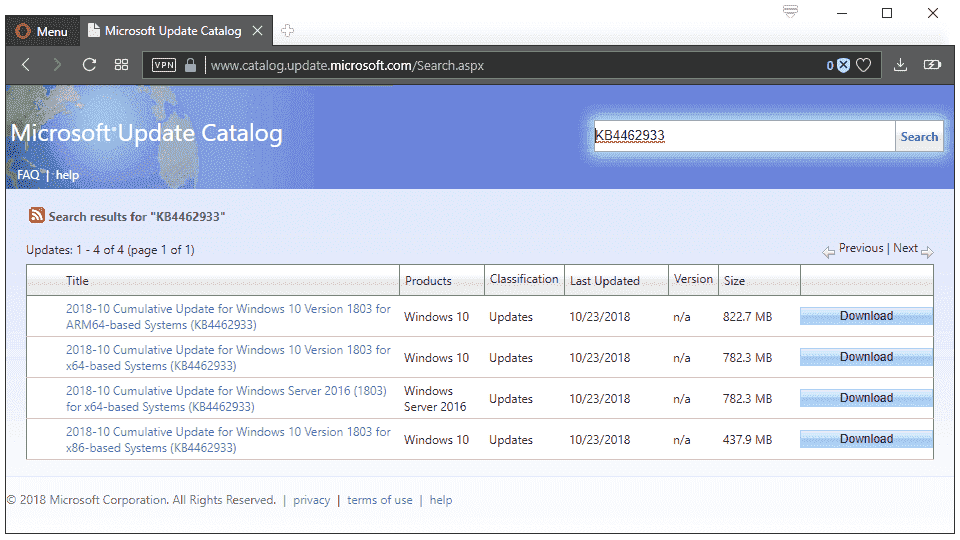Screen dimensions: 960x540
Task: Open the tab menu icon near window controls
Action: coord(790,12)
